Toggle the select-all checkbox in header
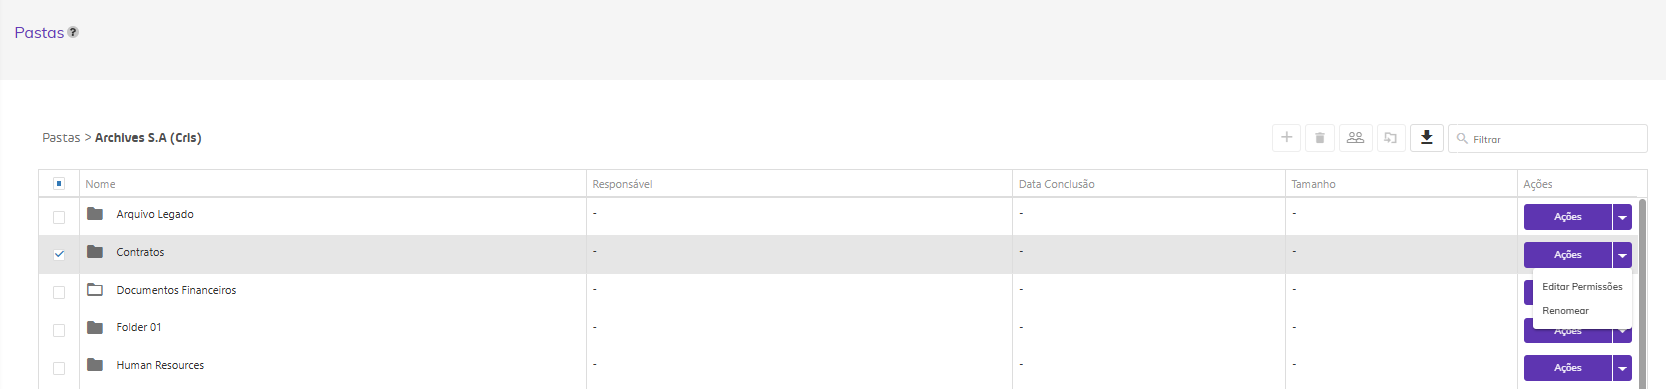 [59, 184]
